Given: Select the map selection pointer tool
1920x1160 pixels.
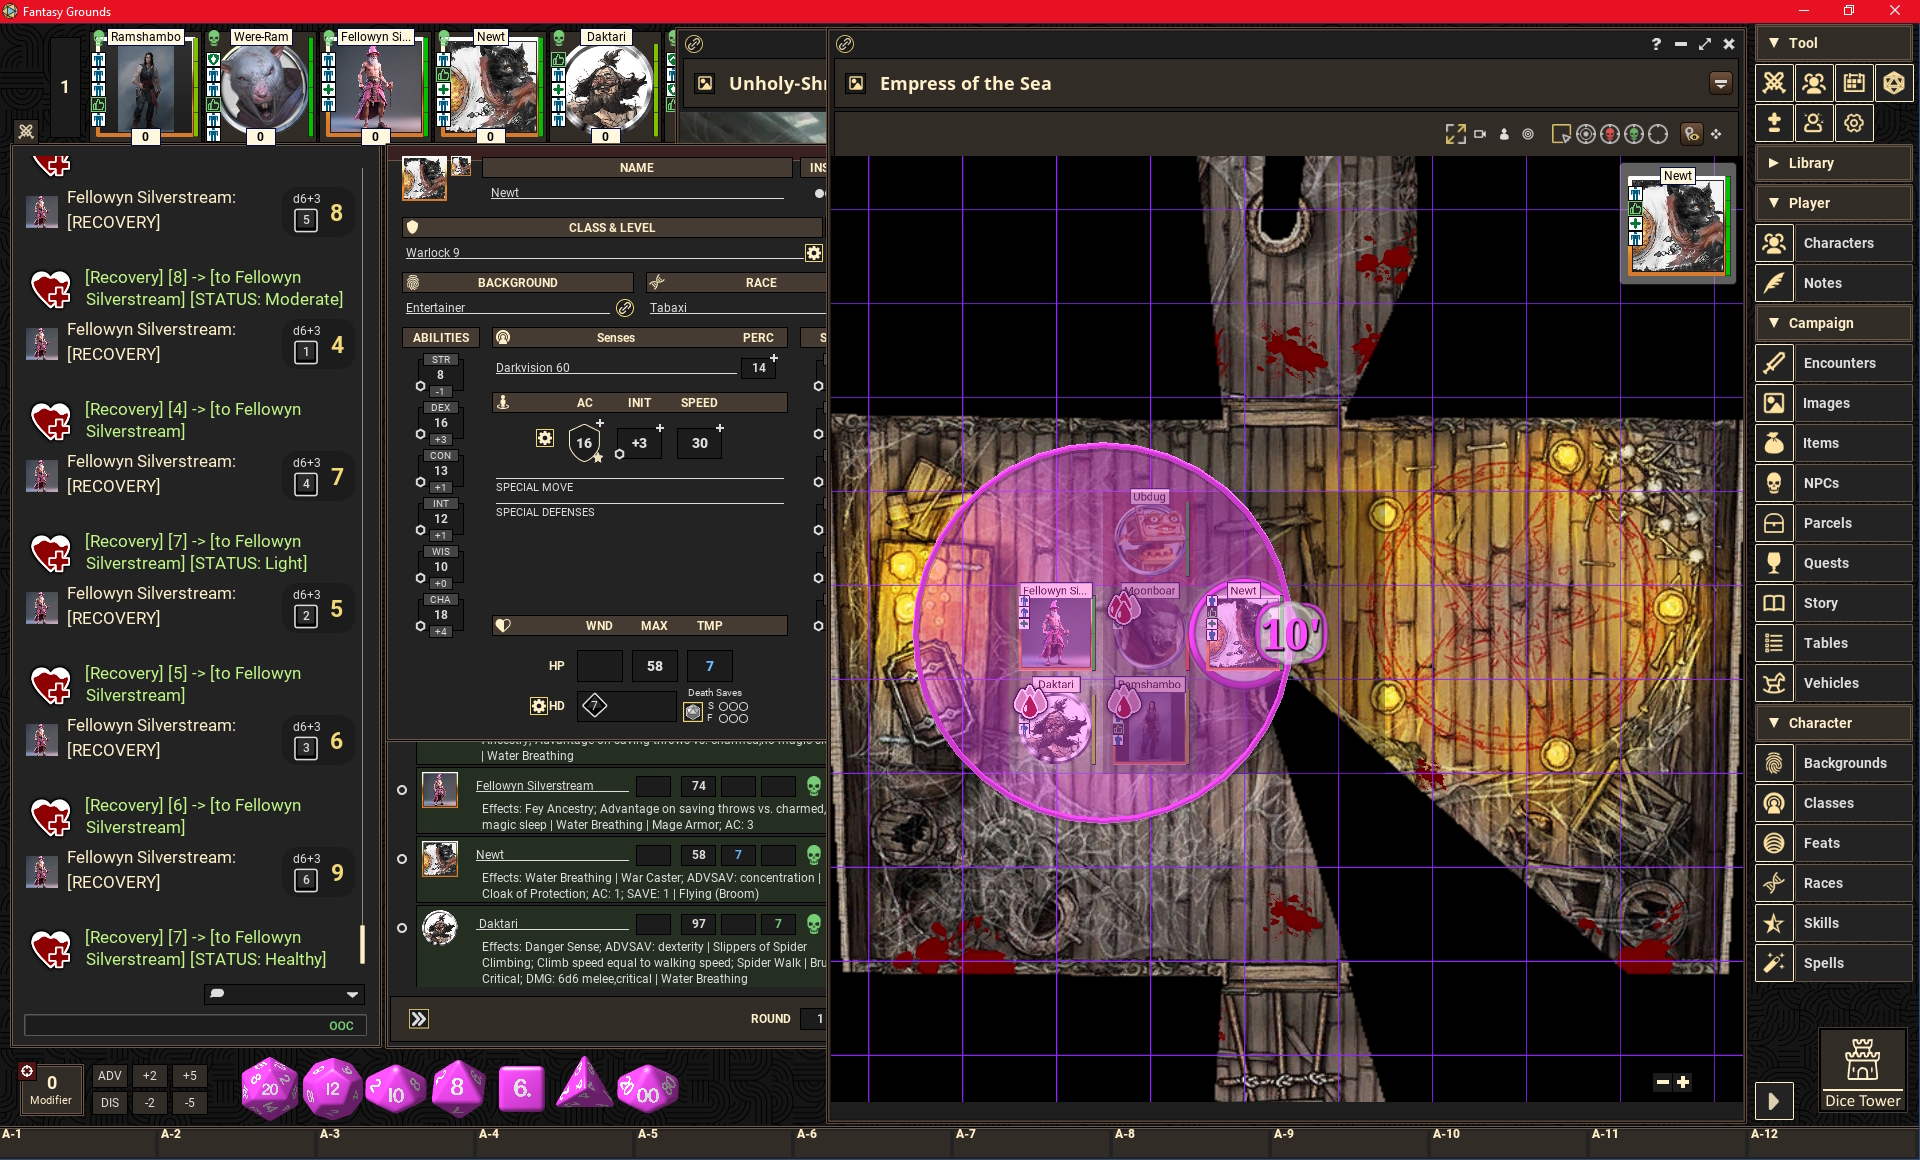Looking at the screenshot, I should pos(1560,134).
